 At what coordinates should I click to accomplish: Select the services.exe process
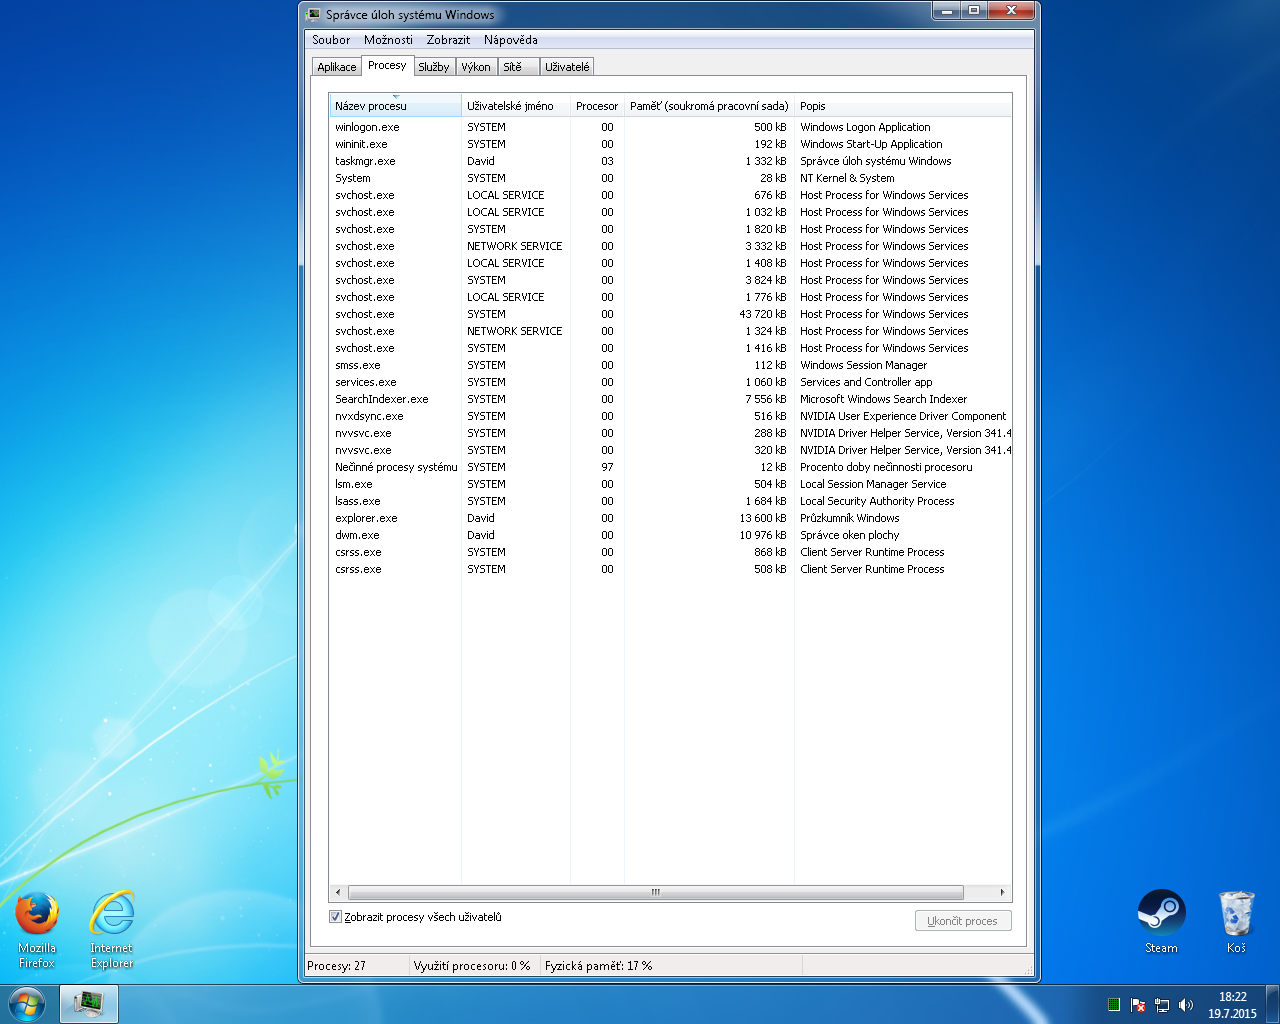point(670,382)
